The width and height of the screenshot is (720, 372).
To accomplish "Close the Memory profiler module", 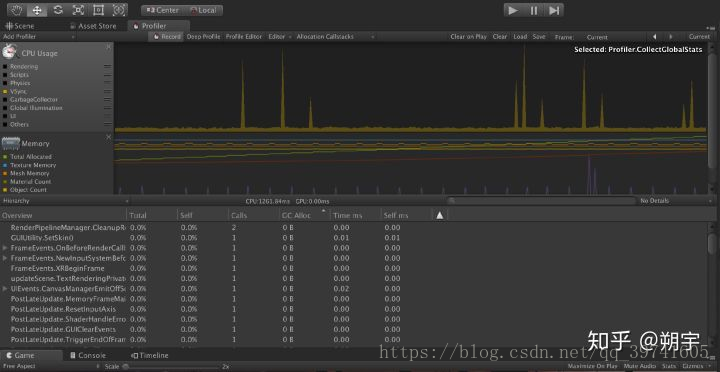I will [109, 137].
